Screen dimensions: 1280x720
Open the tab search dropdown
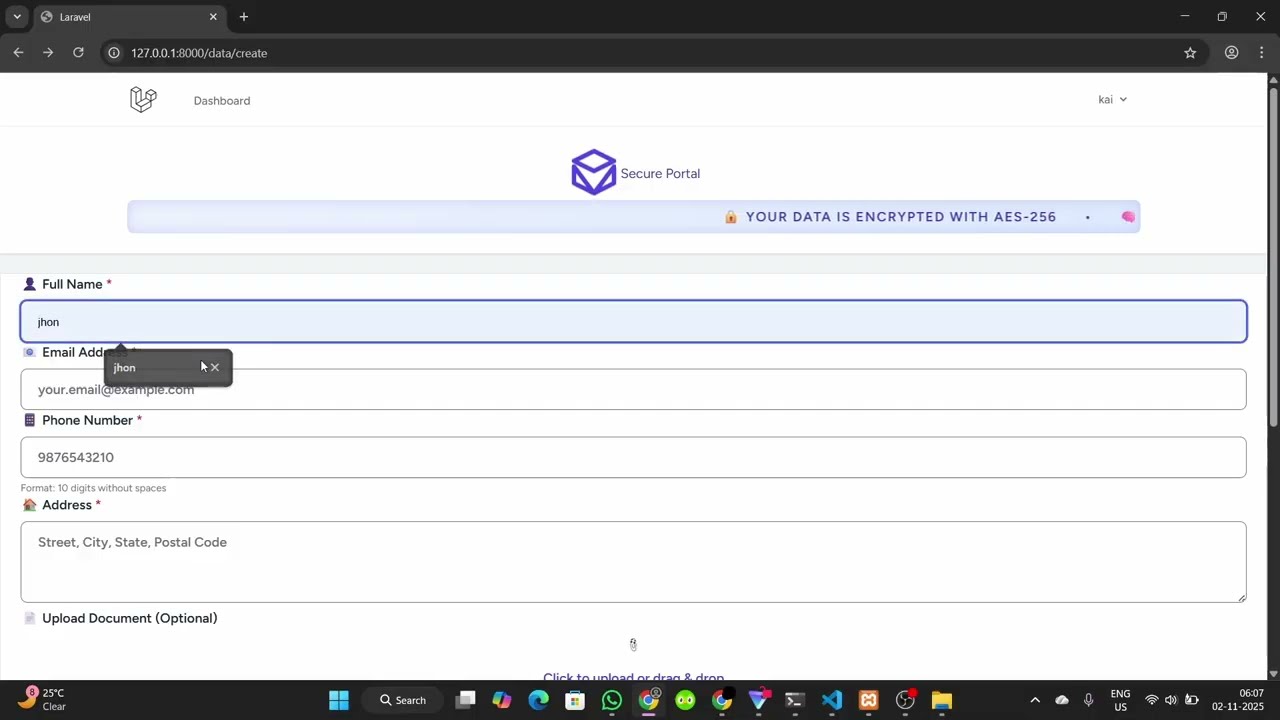16,17
